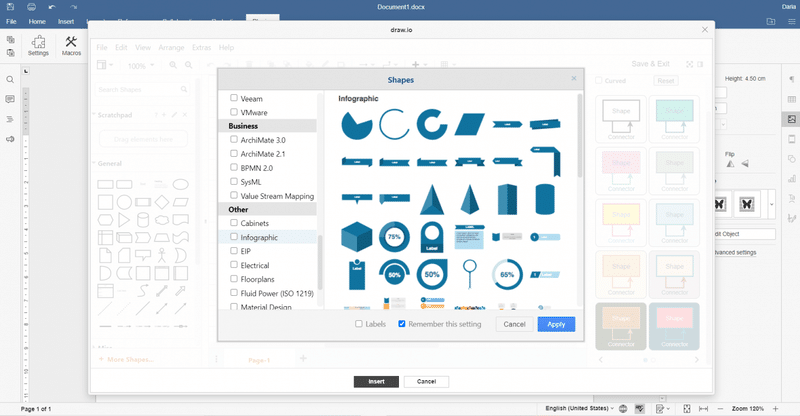
Task: Select the pie chart infographic shape
Action: (357, 125)
